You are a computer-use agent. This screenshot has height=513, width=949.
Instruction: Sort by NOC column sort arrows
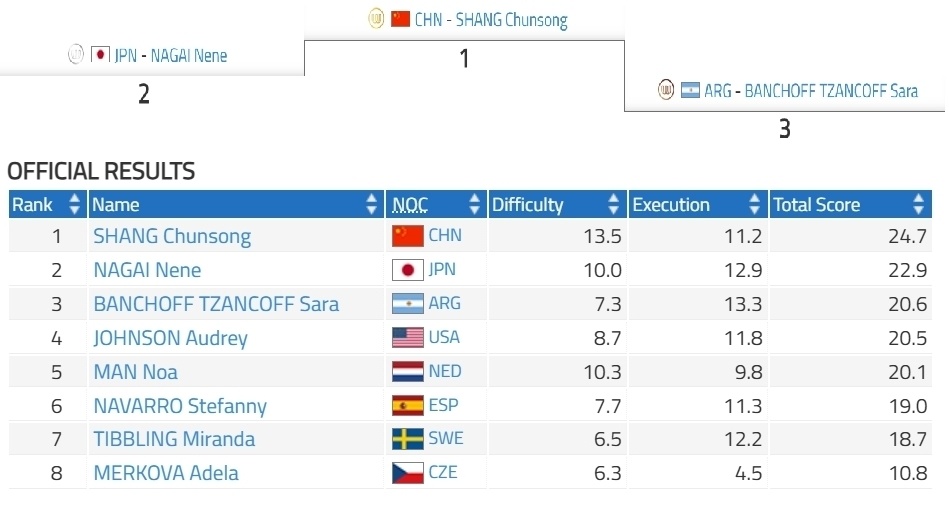pos(474,204)
